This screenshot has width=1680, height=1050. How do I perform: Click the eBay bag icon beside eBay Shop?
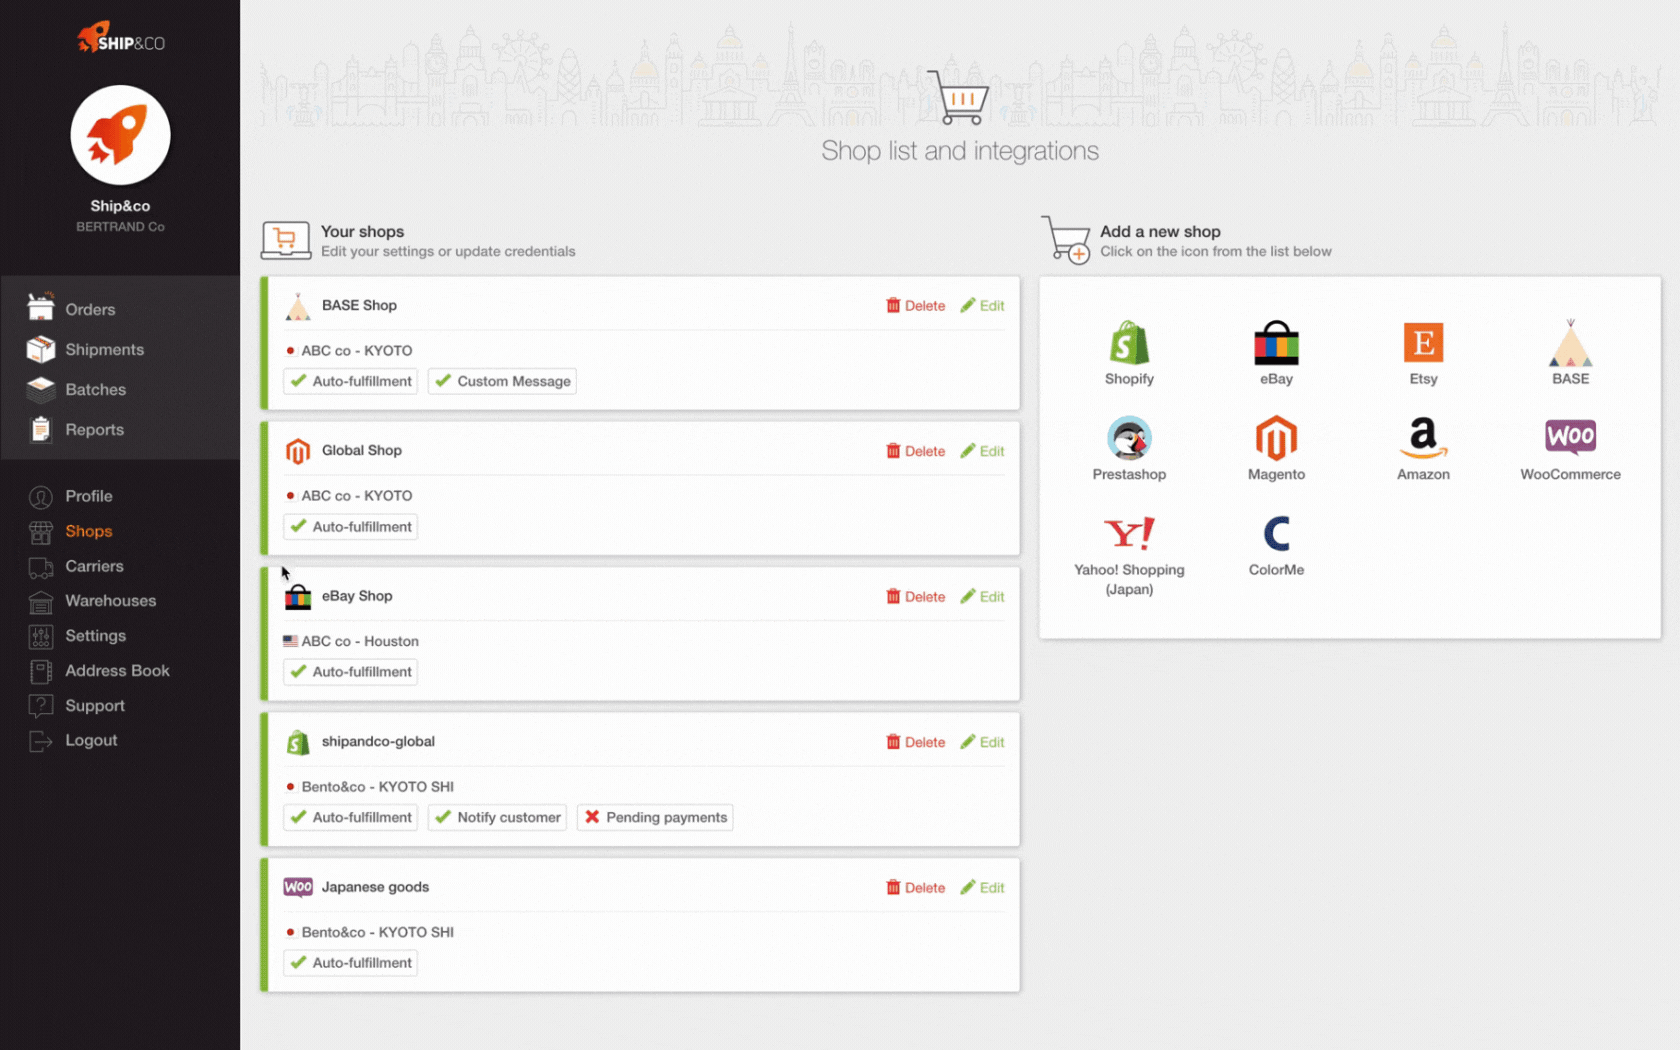(x=297, y=597)
